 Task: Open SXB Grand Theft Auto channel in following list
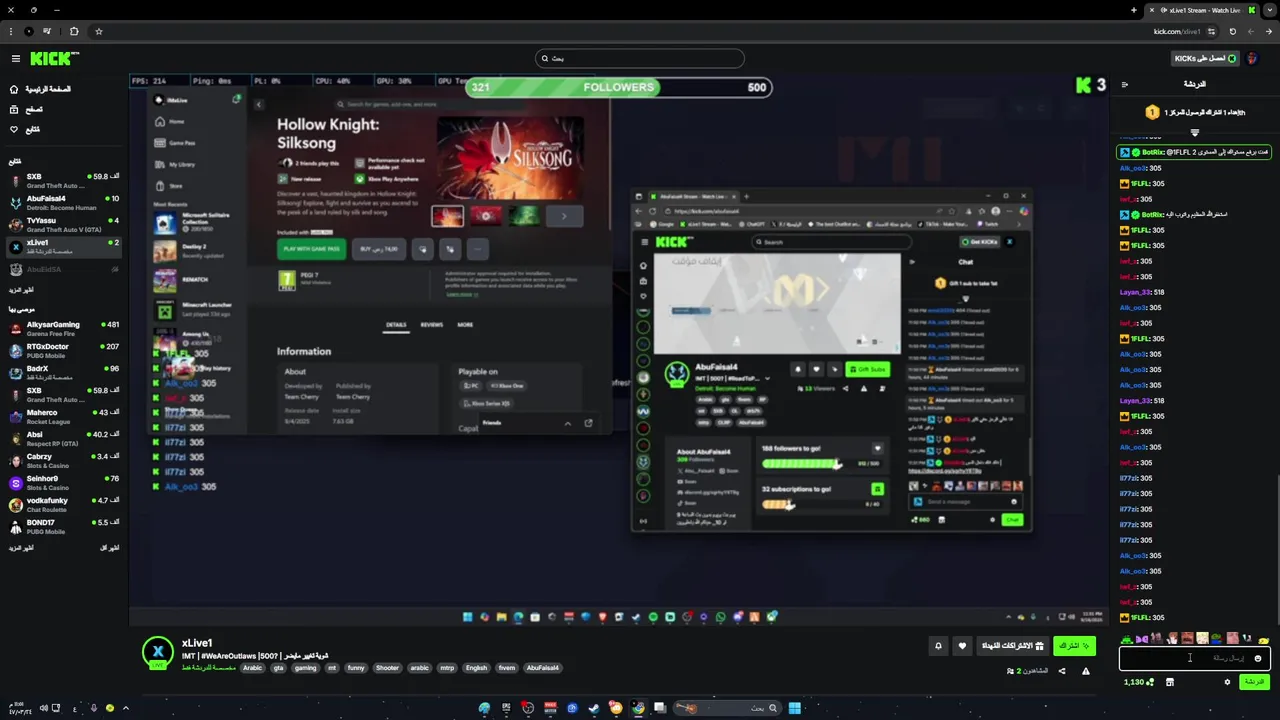pos(64,181)
